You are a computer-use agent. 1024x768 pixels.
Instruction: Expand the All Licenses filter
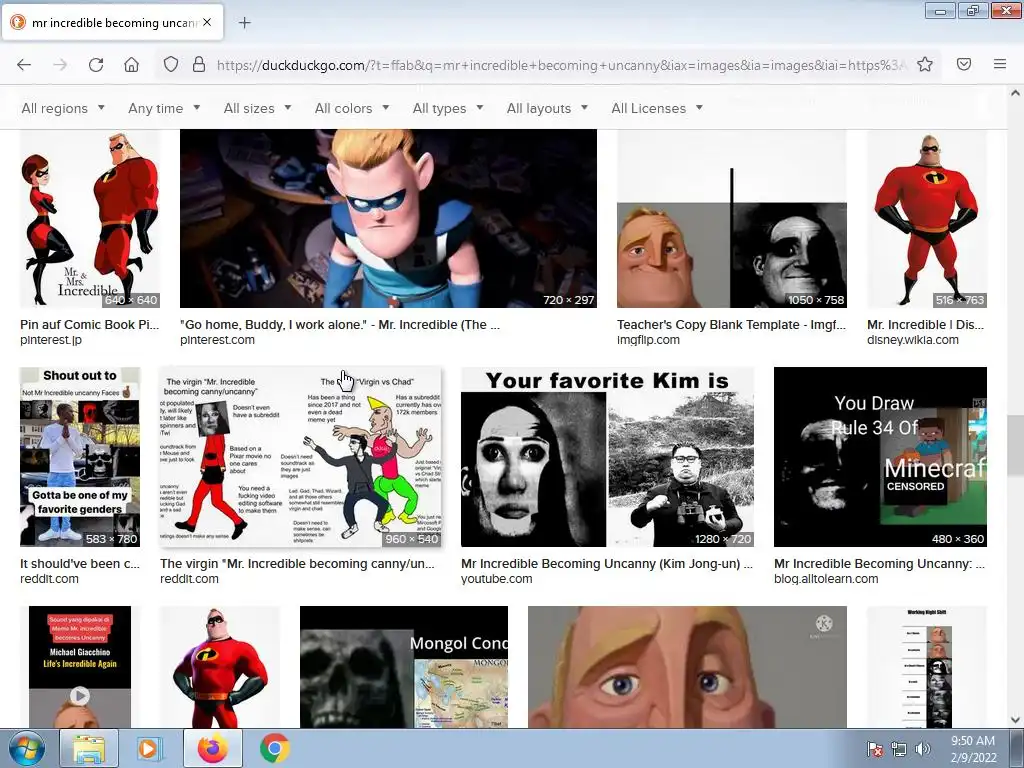657,108
